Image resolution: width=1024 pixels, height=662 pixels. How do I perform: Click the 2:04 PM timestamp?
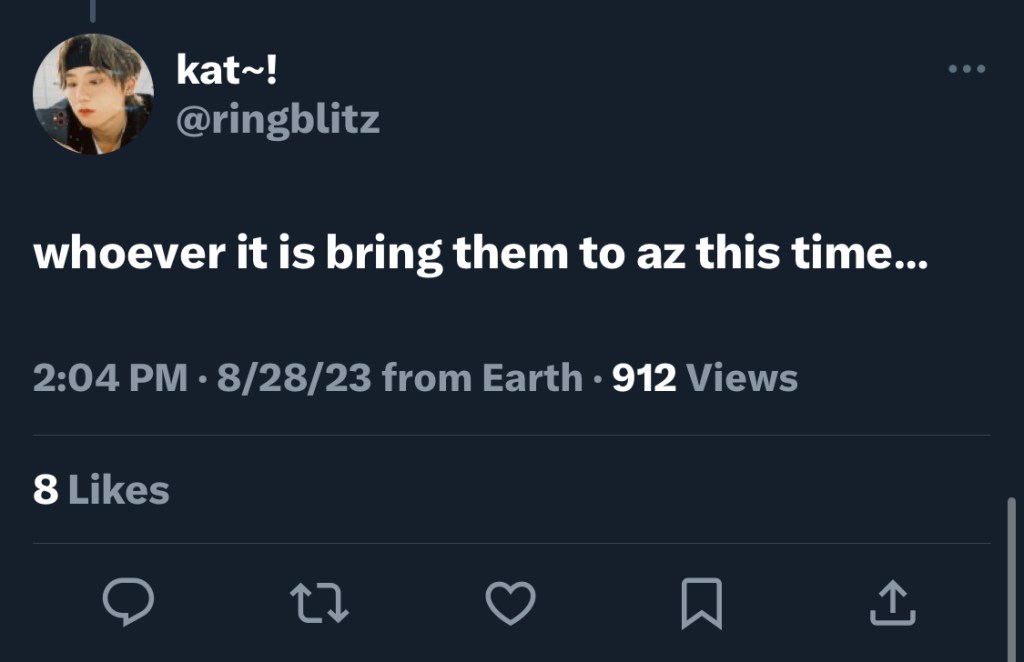pos(110,378)
